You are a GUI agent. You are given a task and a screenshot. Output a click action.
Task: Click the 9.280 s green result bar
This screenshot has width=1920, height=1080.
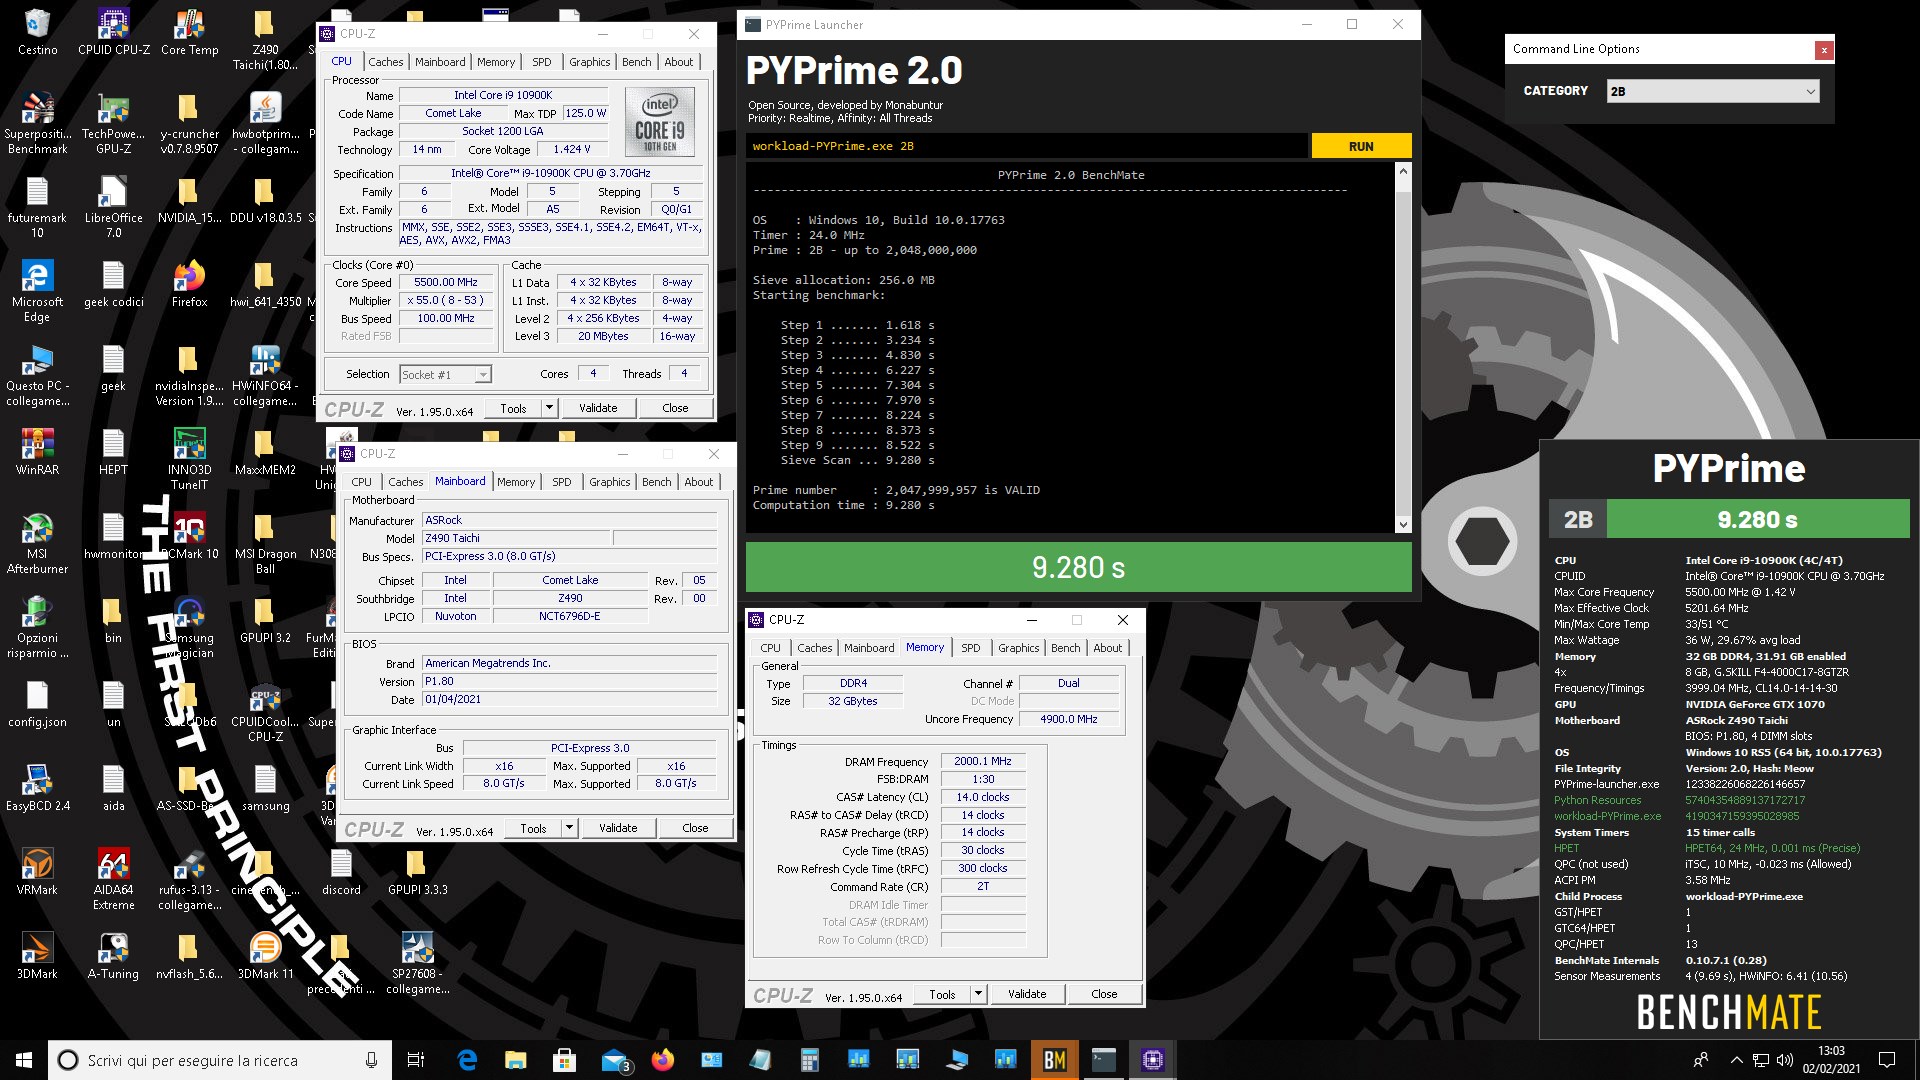pyautogui.click(x=1078, y=568)
